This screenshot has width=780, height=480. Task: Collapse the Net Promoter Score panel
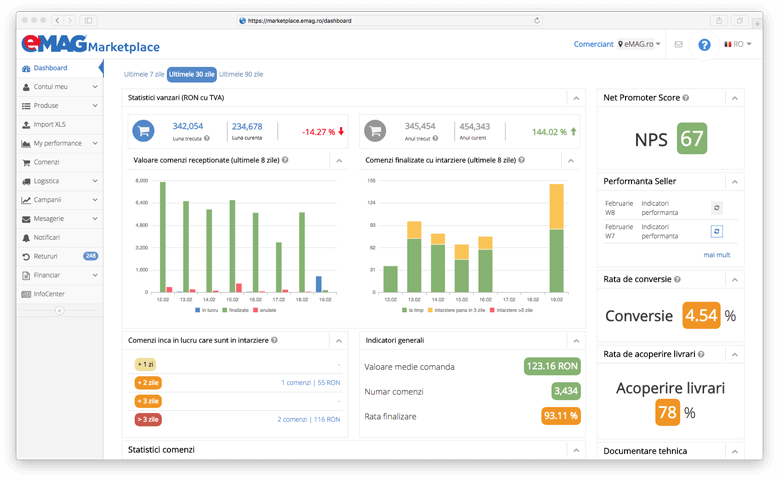pyautogui.click(x=735, y=98)
